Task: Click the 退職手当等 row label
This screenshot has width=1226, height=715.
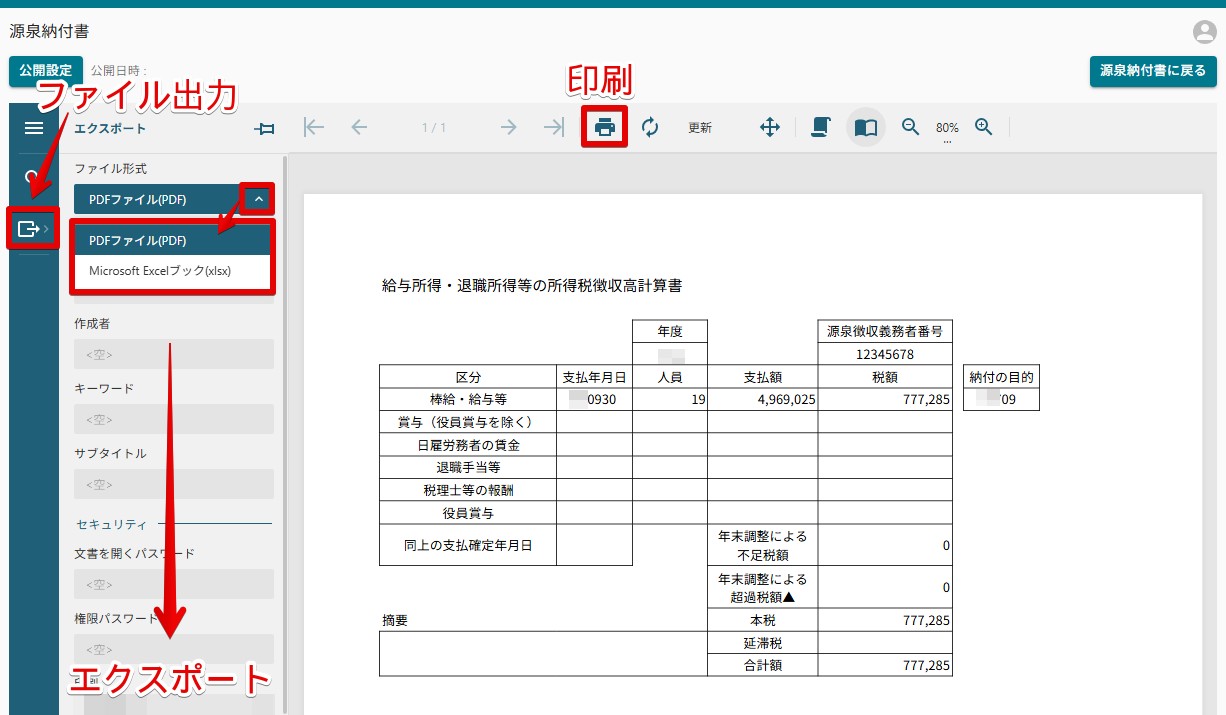Action: pos(468,467)
